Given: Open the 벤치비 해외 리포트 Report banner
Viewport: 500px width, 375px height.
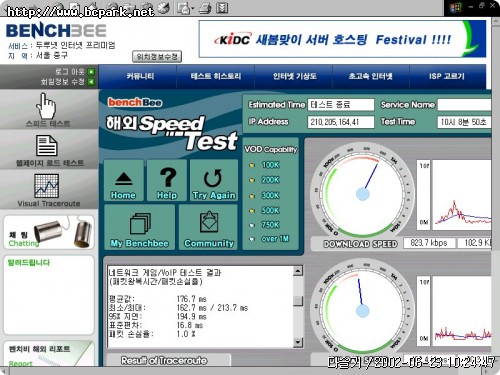Looking at the screenshot, I should (x=49, y=354).
